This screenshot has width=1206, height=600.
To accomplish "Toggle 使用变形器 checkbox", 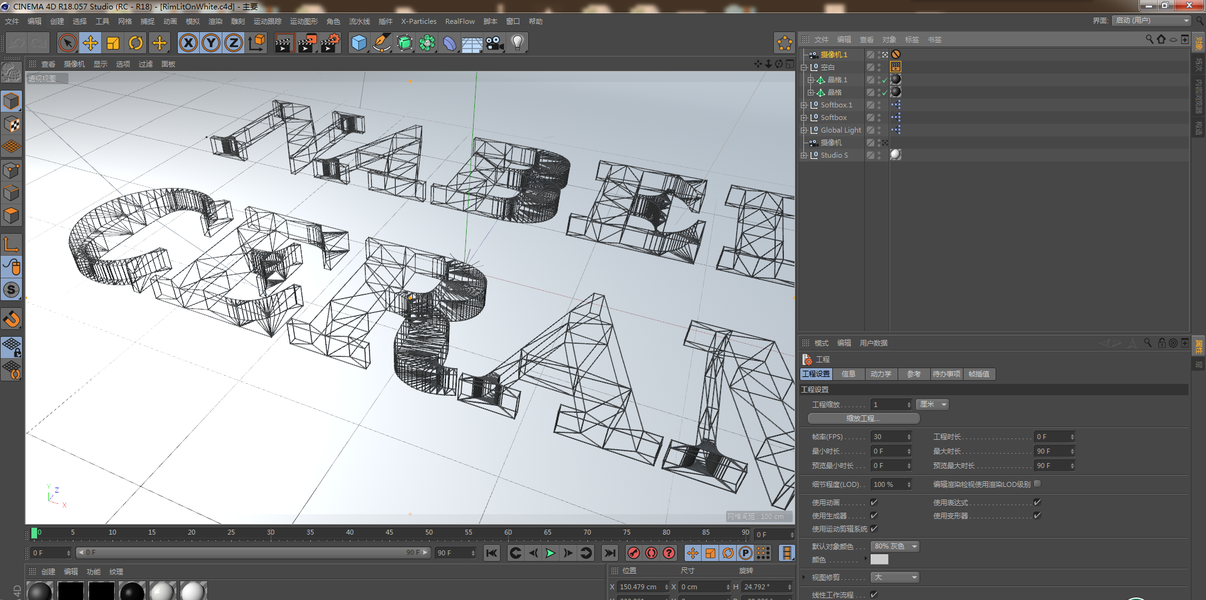I will click(x=1037, y=515).
